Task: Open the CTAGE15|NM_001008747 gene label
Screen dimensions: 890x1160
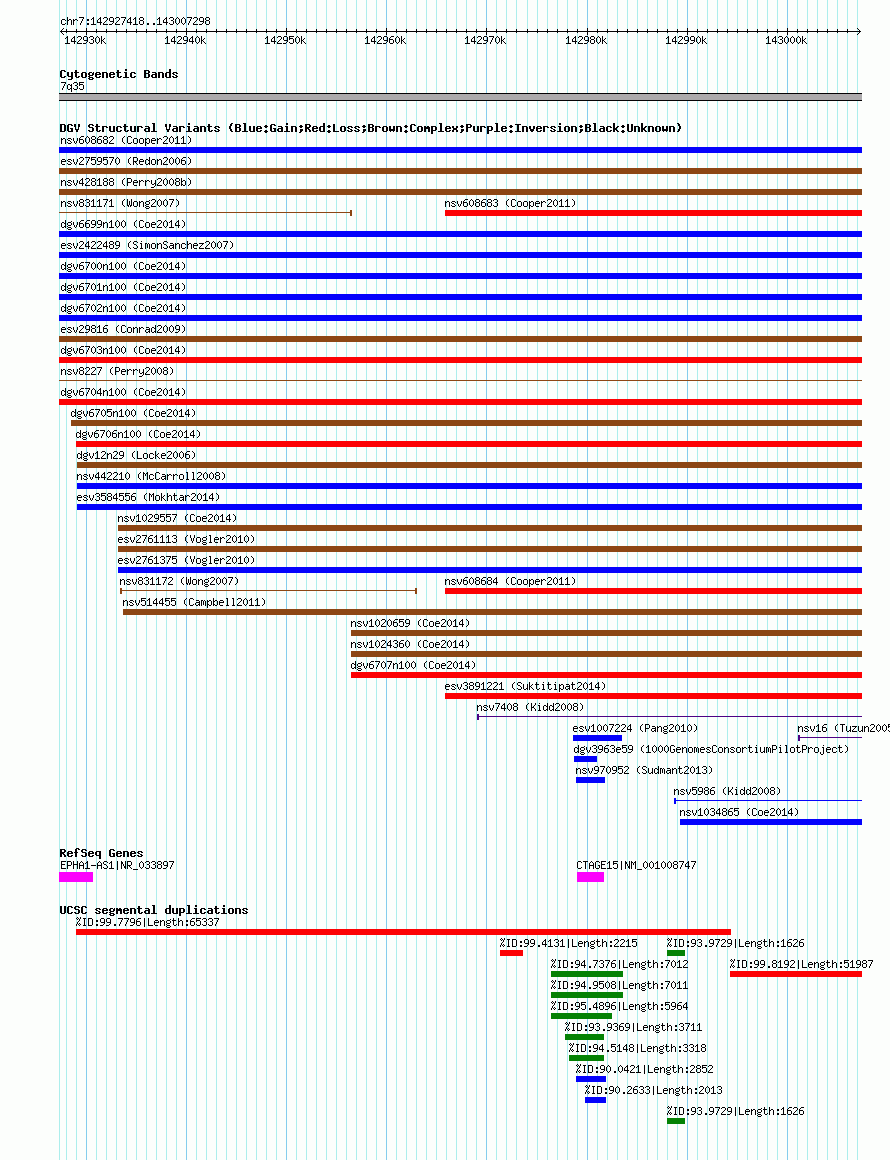Action: coord(636,865)
